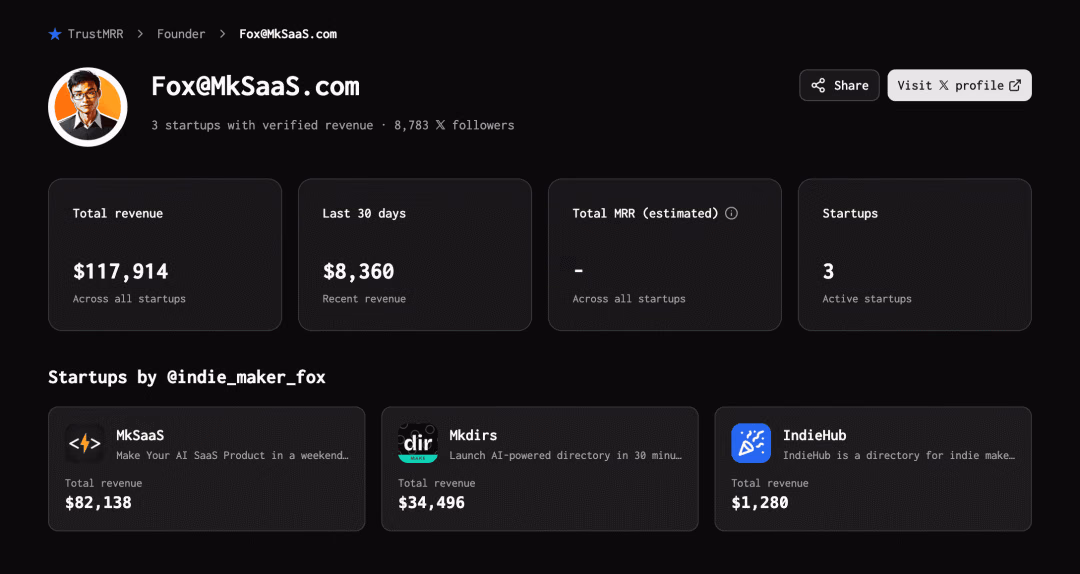This screenshot has height=574, width=1080.
Task: Click the share icon in Share button
Action: [x=818, y=85]
